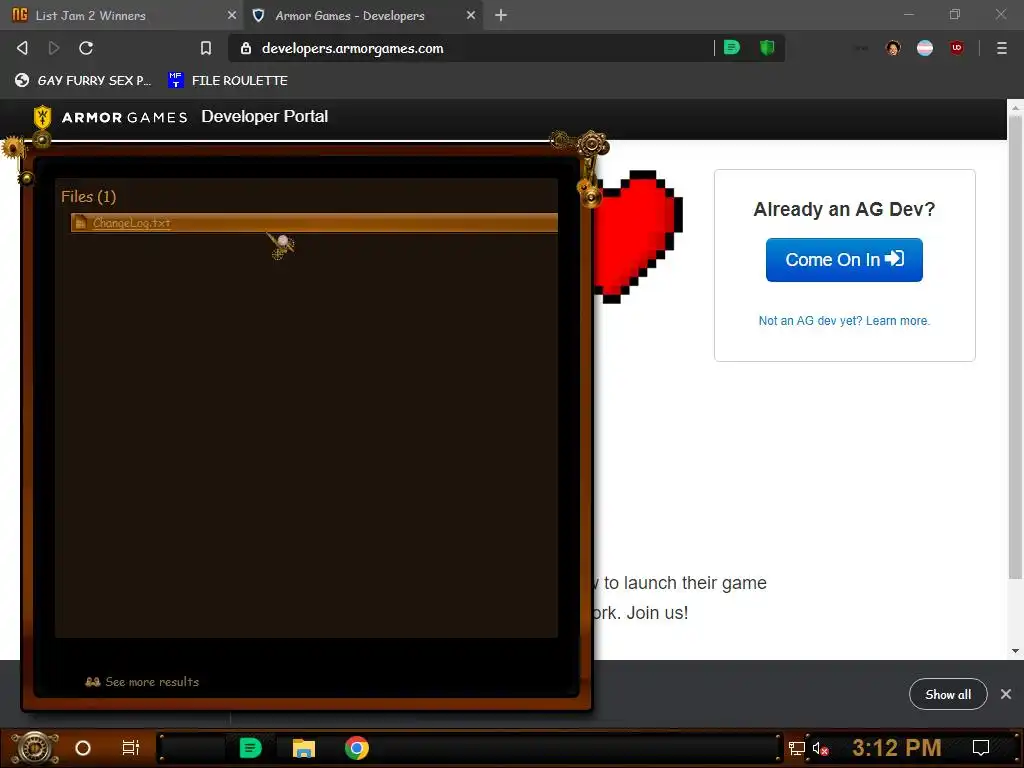Open the green notes extension icon in address bar
This screenshot has width=1024, height=768.
(732, 47)
